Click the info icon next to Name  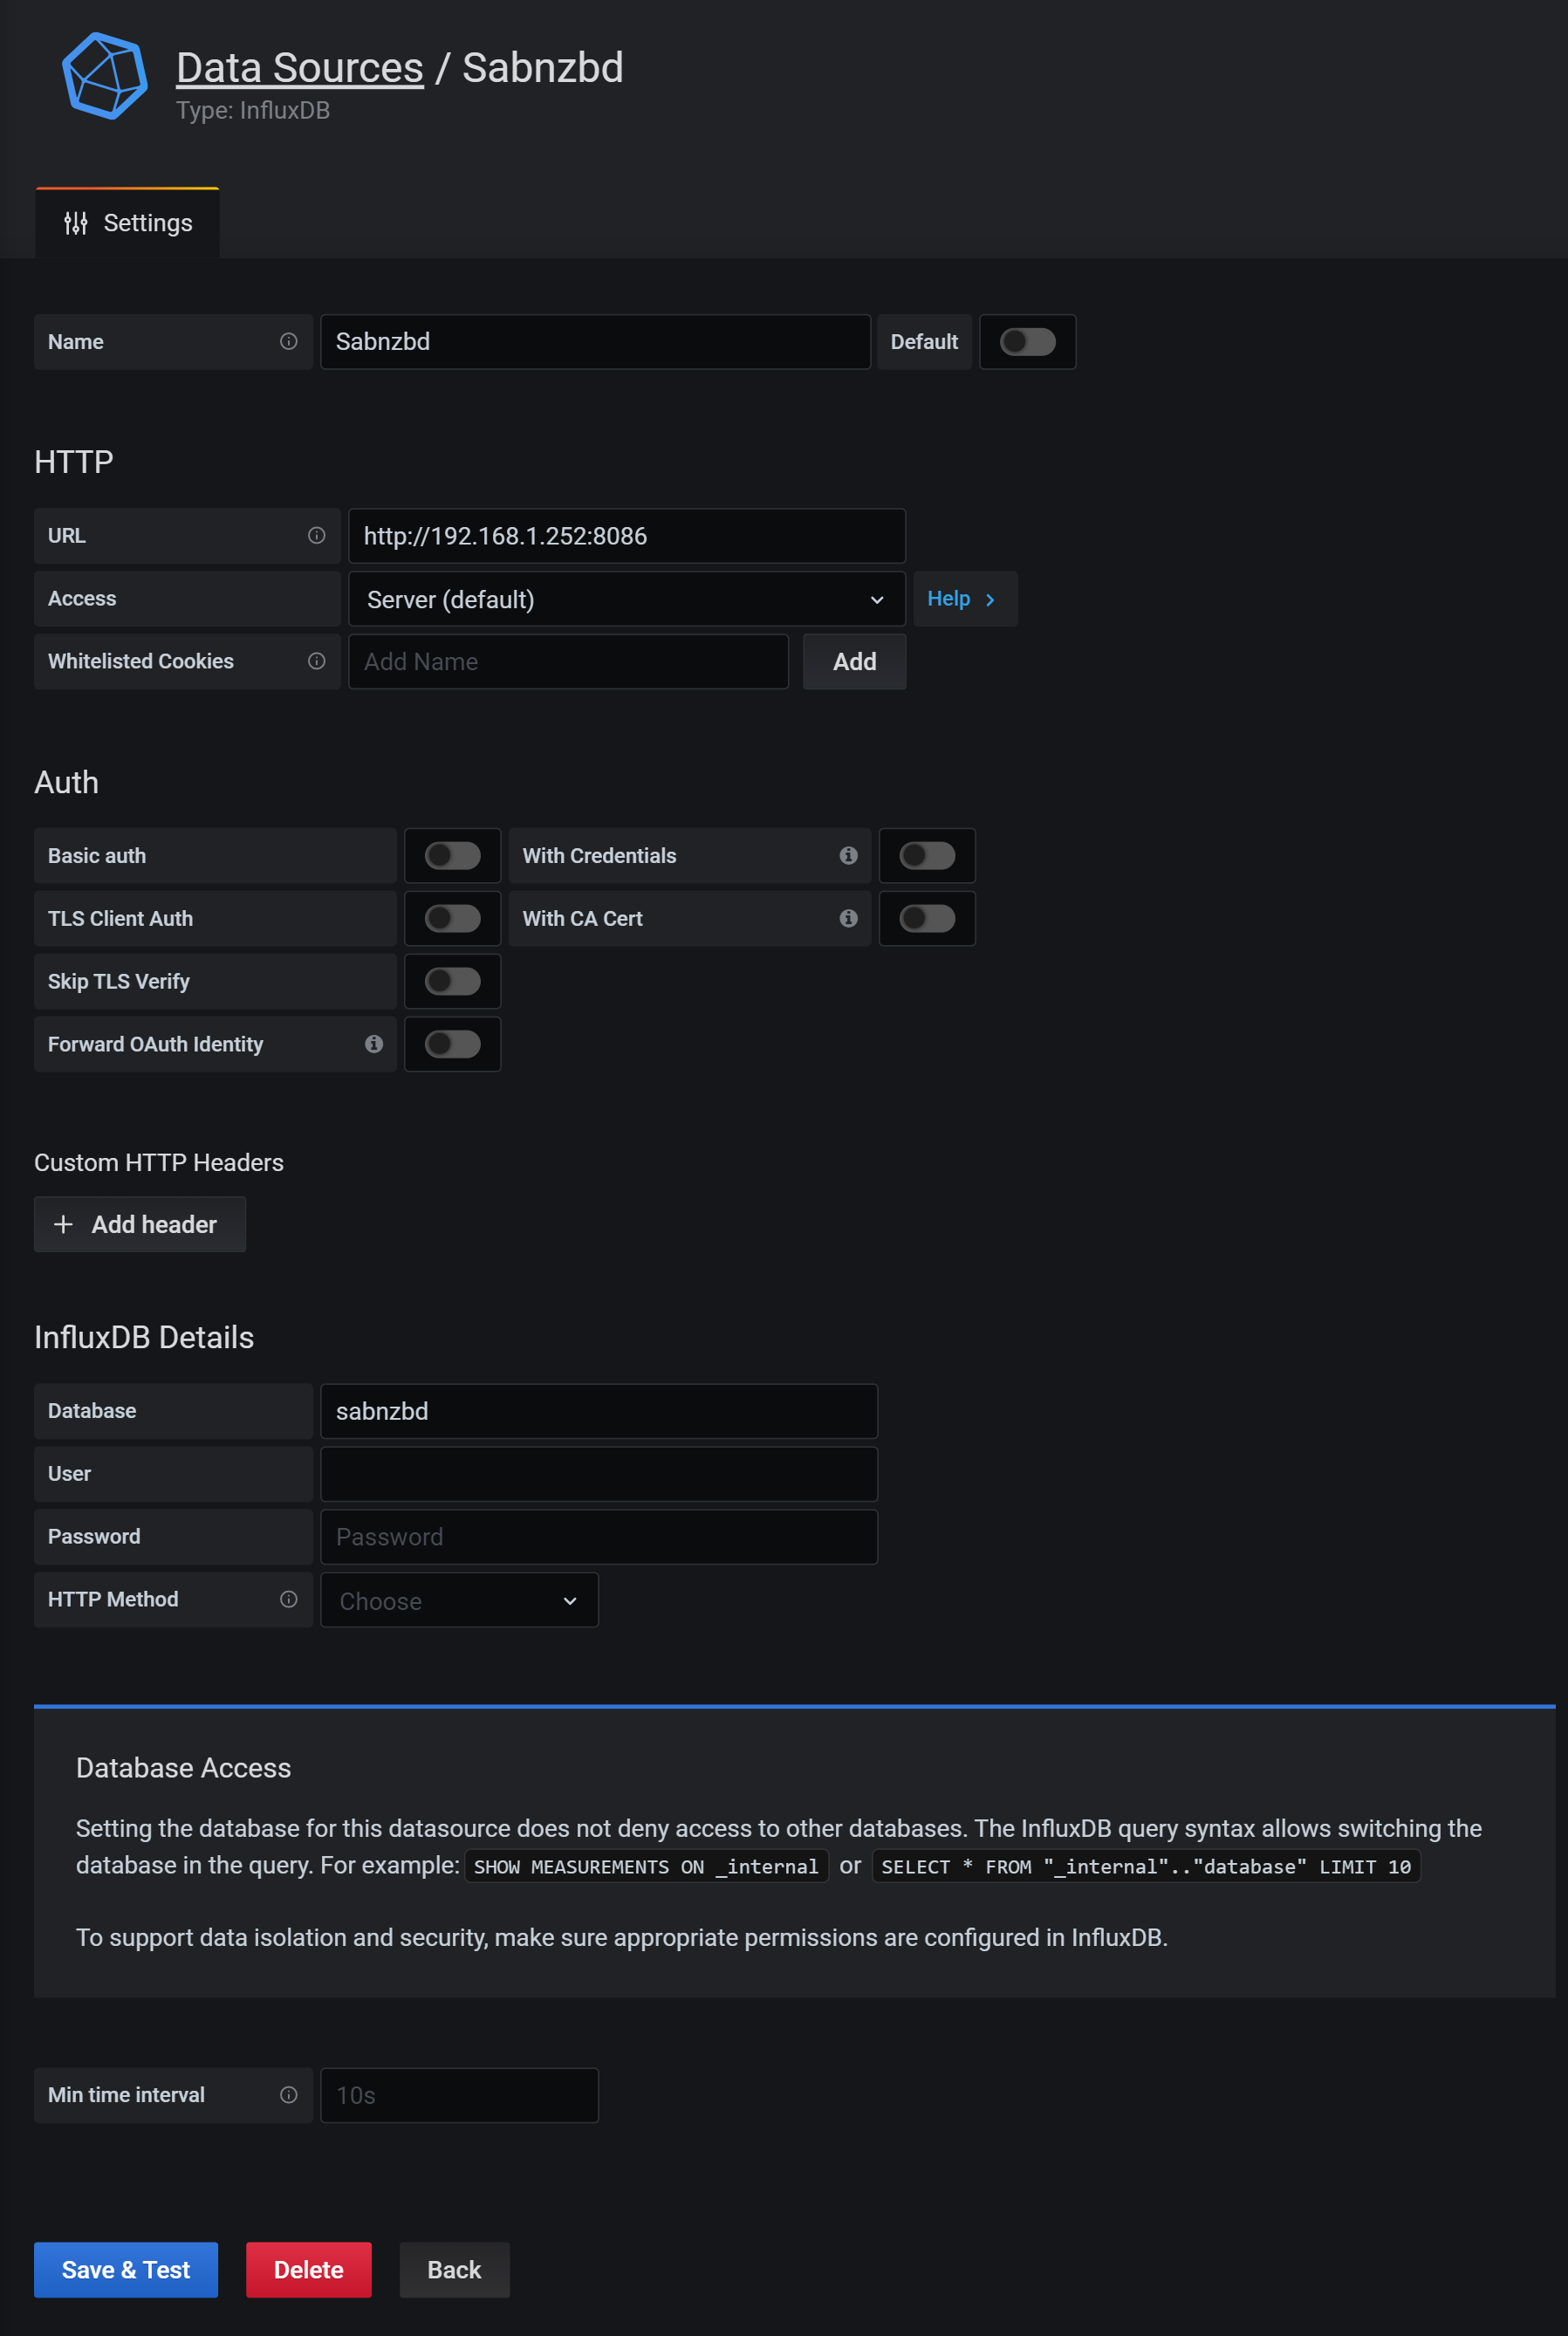(x=289, y=342)
